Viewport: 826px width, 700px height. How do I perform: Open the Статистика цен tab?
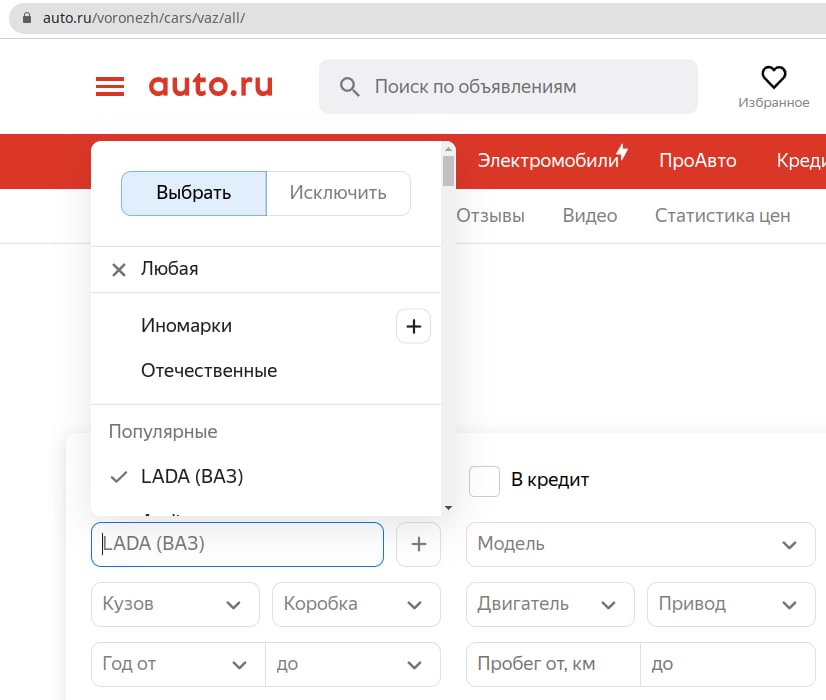723,215
